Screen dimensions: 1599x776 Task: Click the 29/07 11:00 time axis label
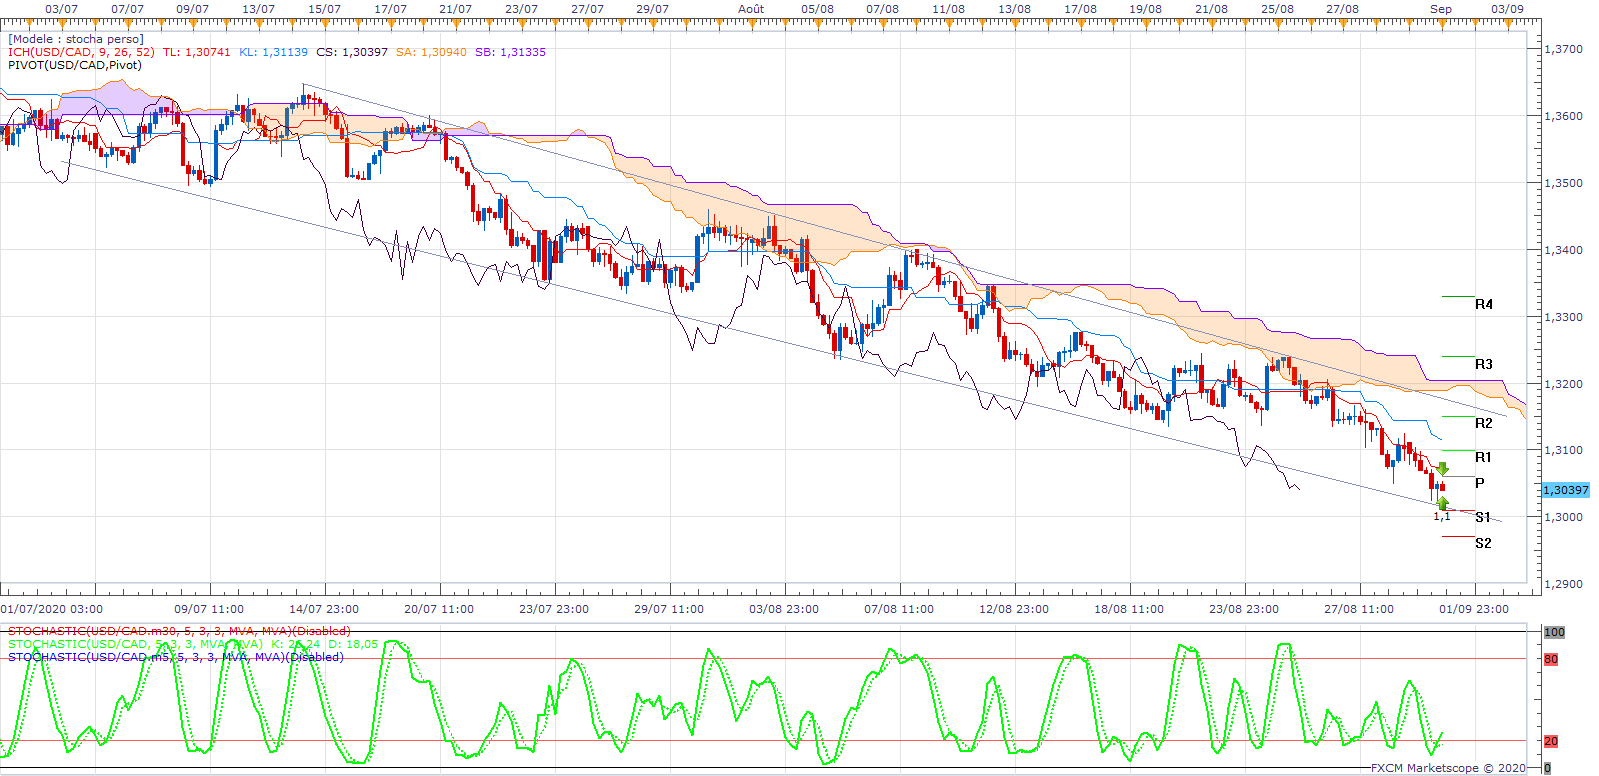669,609
